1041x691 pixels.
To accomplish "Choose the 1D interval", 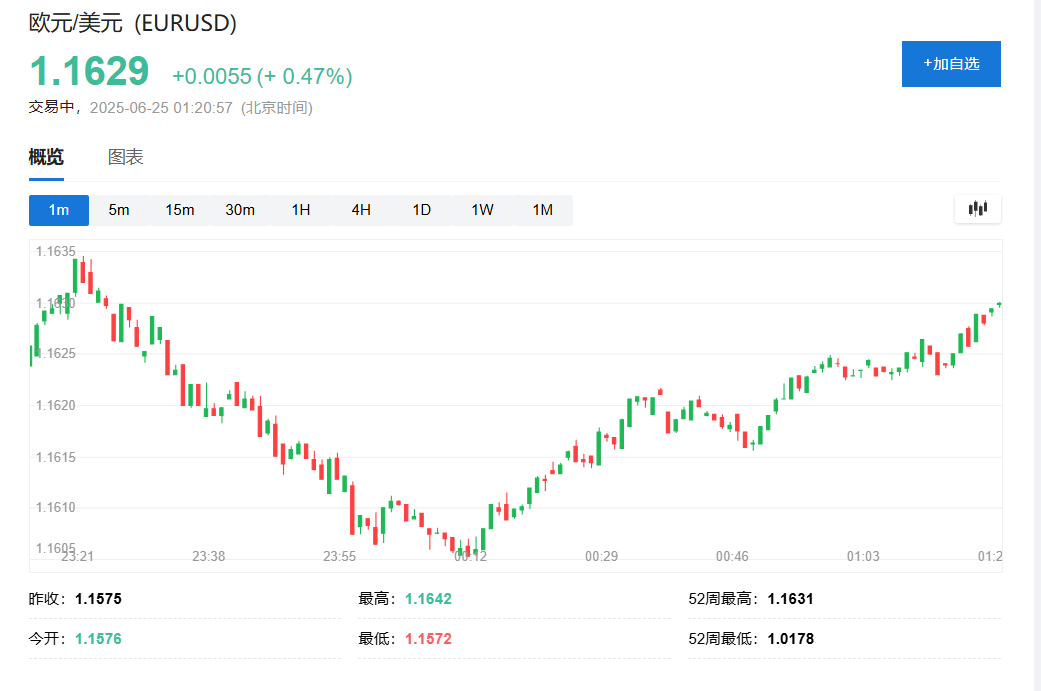I will pyautogui.click(x=422, y=210).
